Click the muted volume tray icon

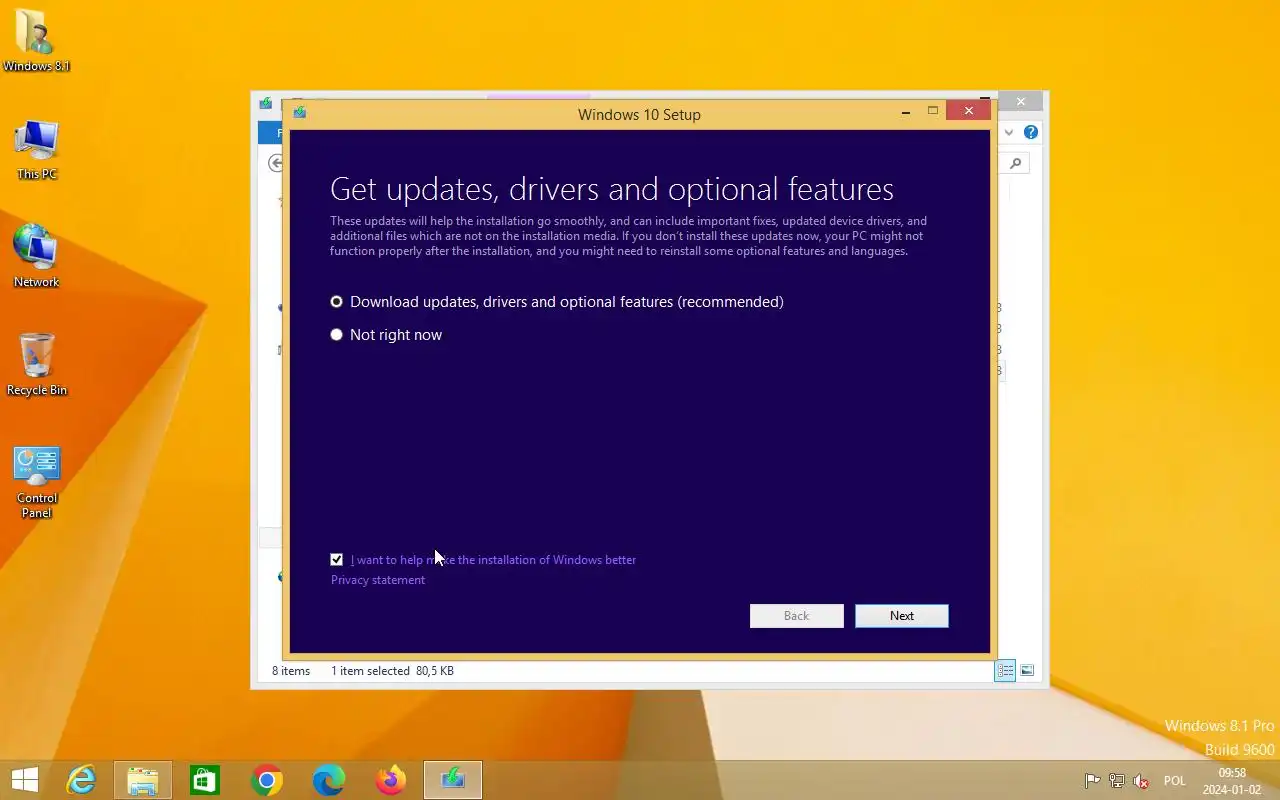tap(1141, 781)
